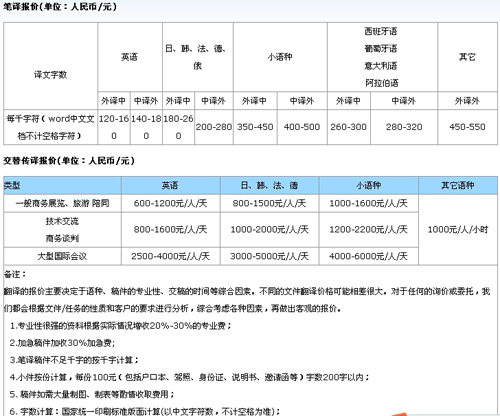
Task: Click the 备注： label
Action: [15, 274]
